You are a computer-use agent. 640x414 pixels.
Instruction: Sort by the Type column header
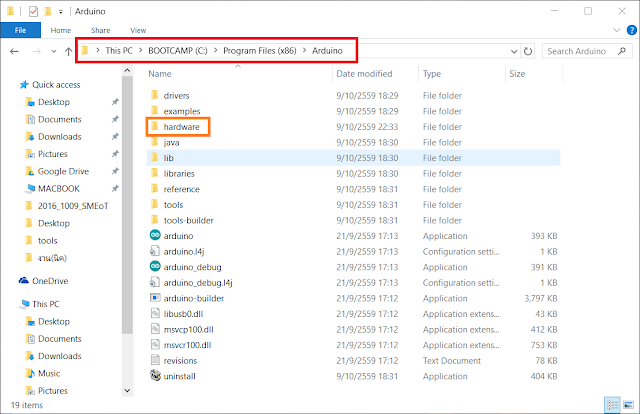pos(432,73)
